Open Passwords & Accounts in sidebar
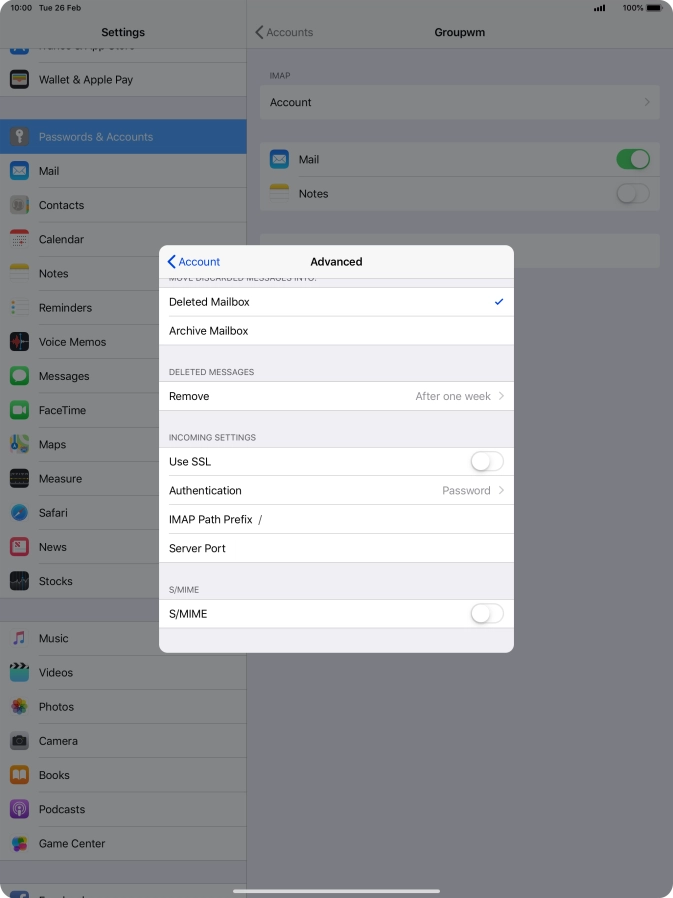 point(123,137)
